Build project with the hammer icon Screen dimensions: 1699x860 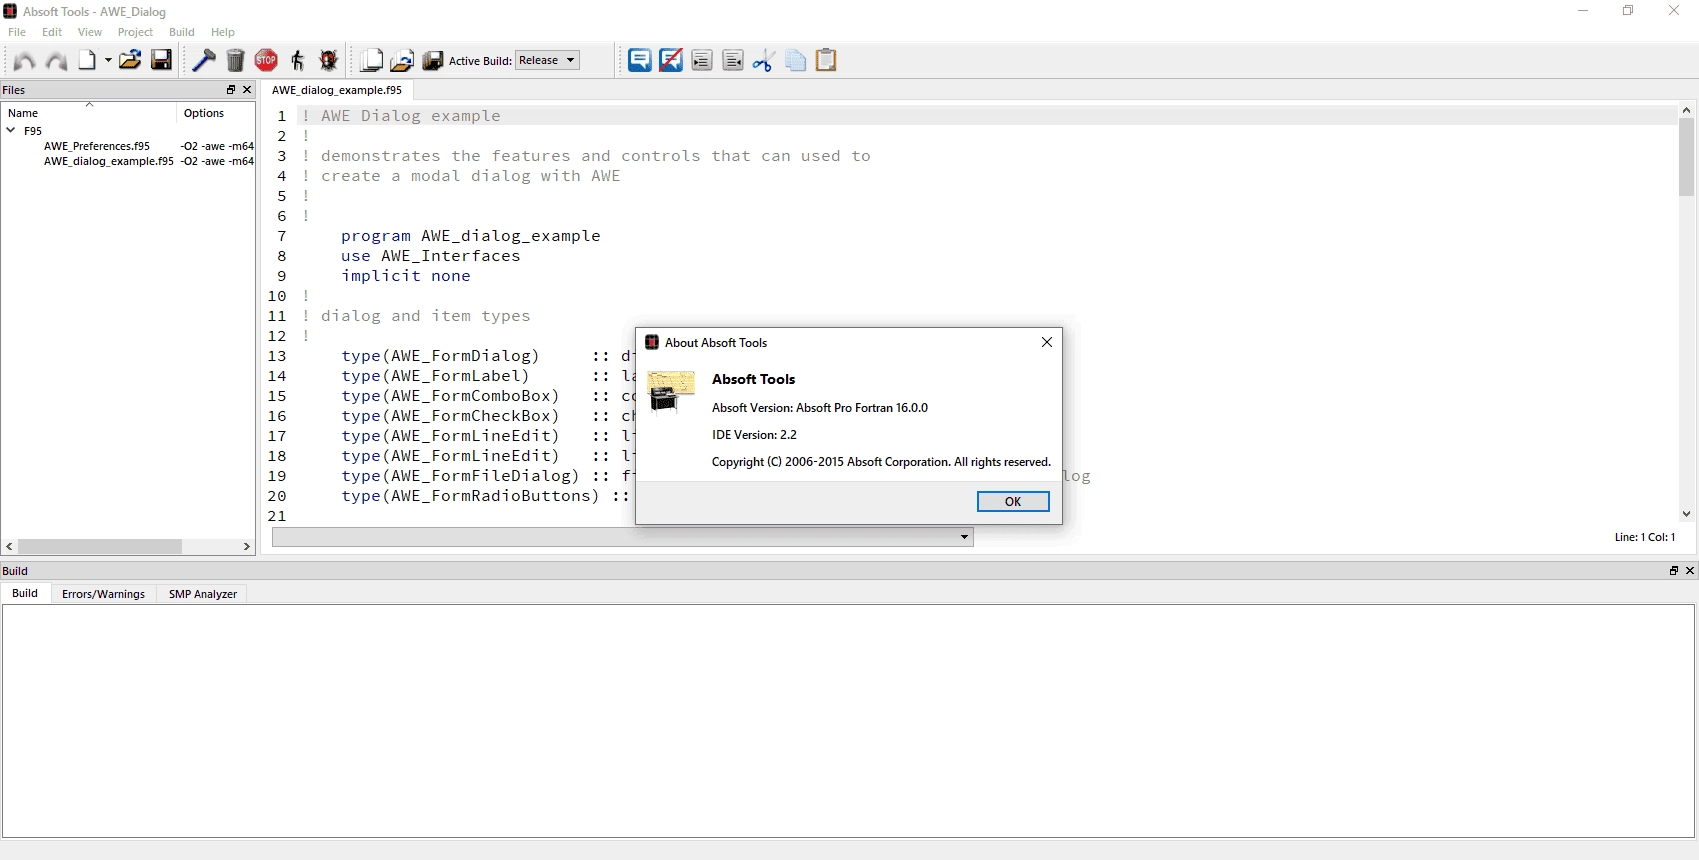[x=204, y=60]
